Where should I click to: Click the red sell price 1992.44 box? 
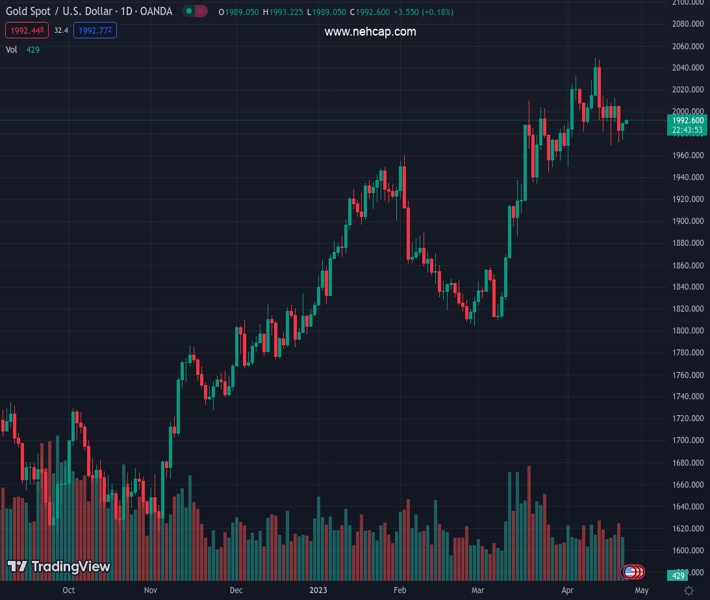[24, 31]
